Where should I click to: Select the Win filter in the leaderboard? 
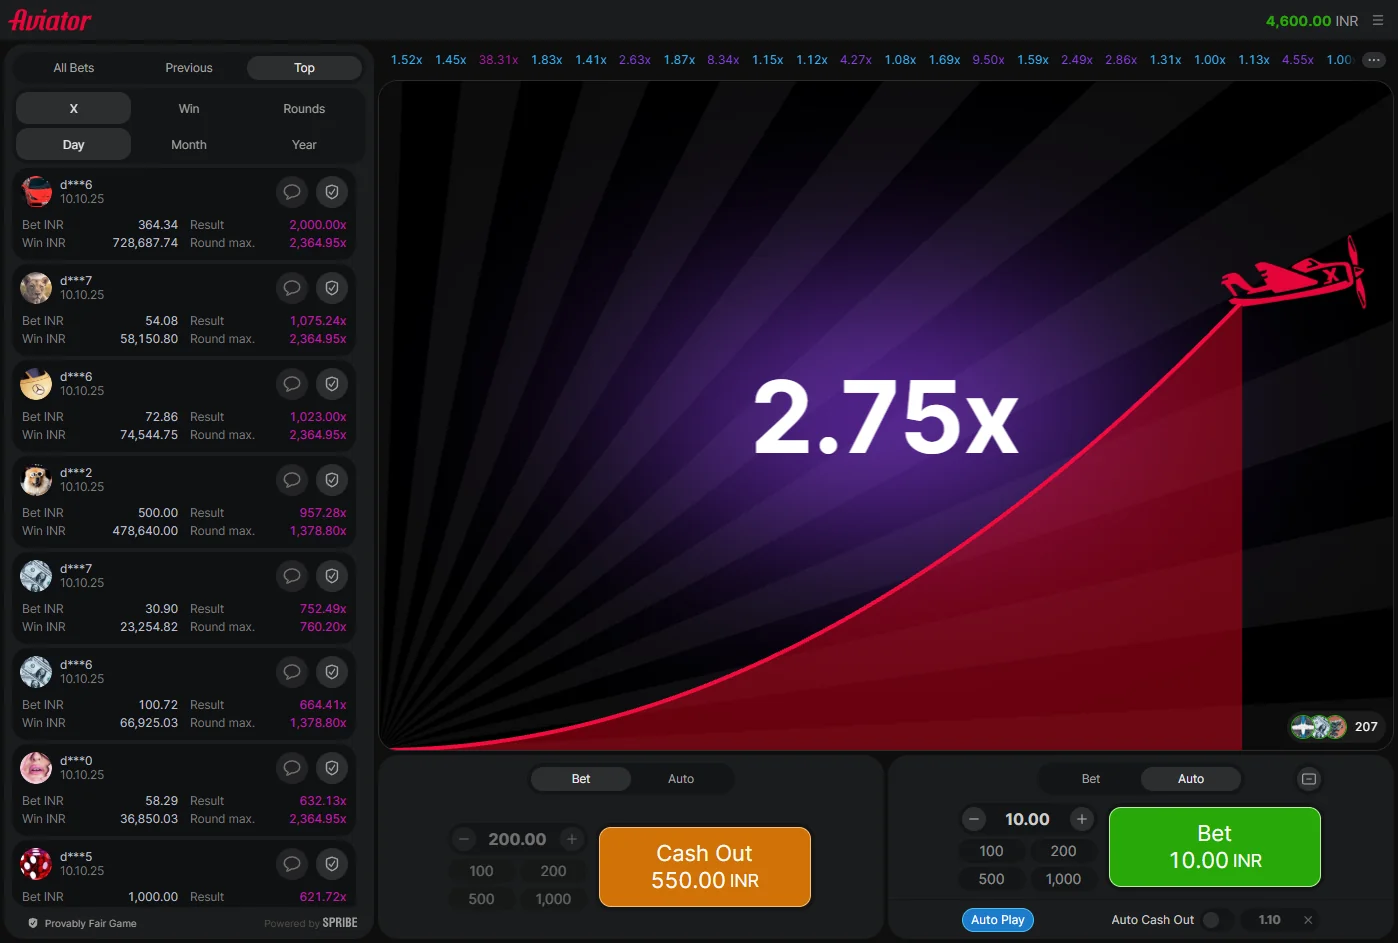[x=188, y=108]
